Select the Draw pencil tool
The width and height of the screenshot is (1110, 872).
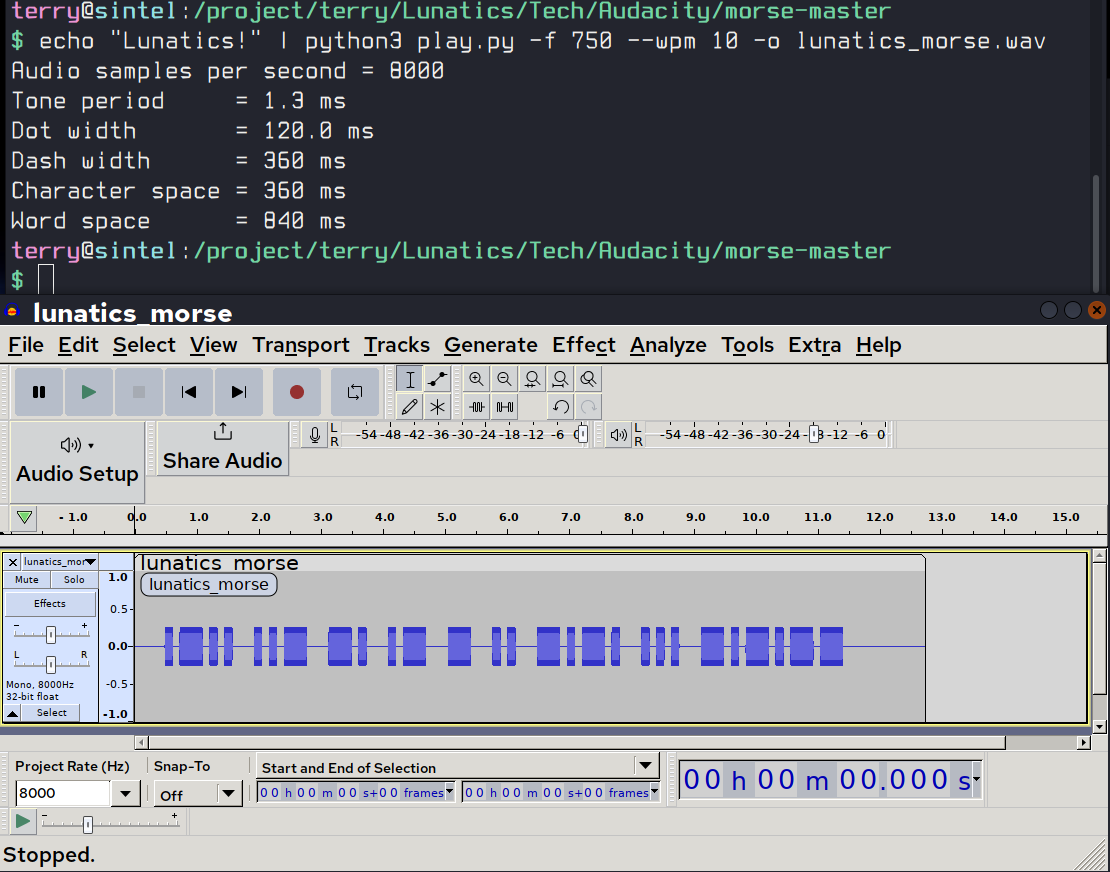[x=409, y=407]
